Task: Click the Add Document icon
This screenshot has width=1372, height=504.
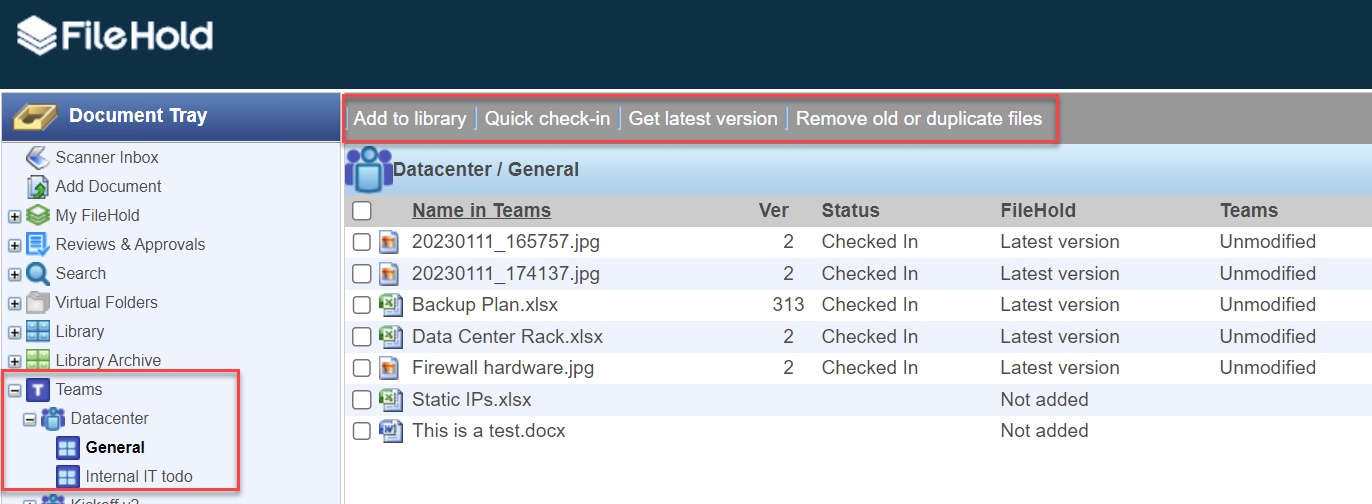Action: tap(38, 187)
